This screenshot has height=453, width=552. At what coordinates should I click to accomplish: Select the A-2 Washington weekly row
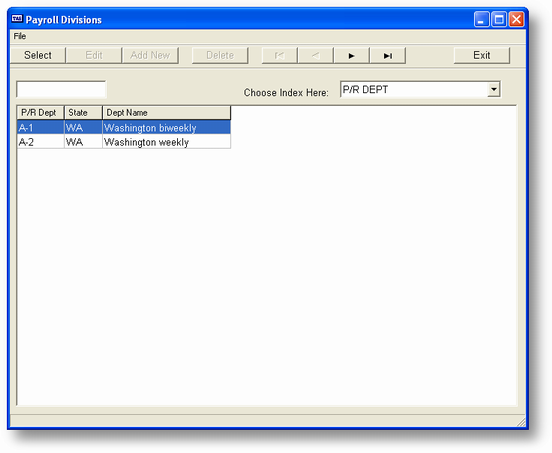[124, 142]
